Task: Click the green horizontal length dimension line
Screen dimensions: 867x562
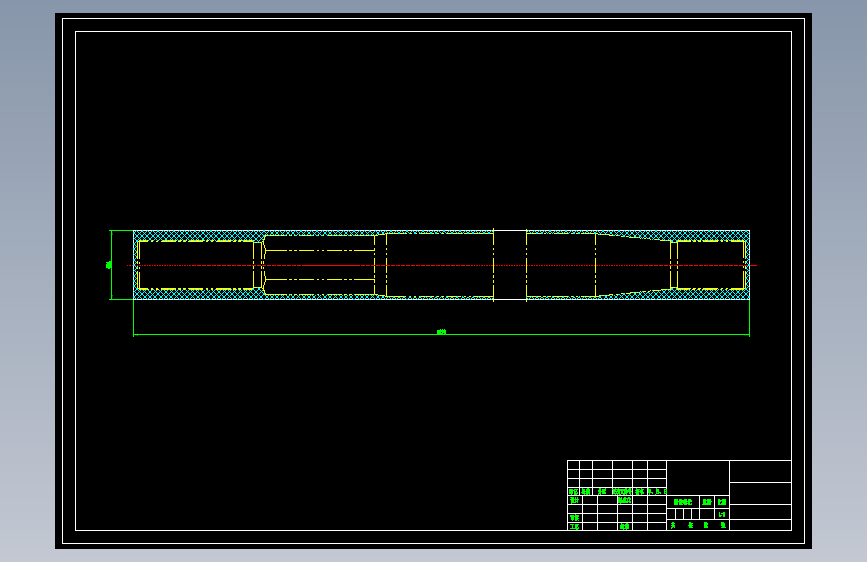Action: coord(441,335)
